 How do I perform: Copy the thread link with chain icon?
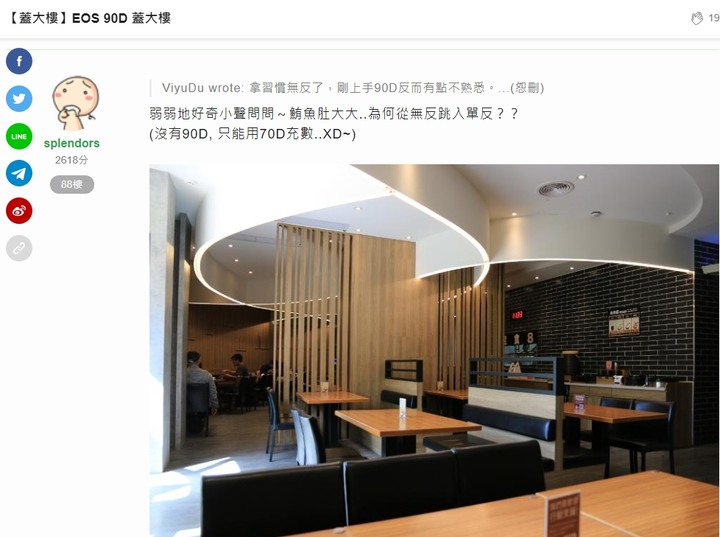point(19,249)
